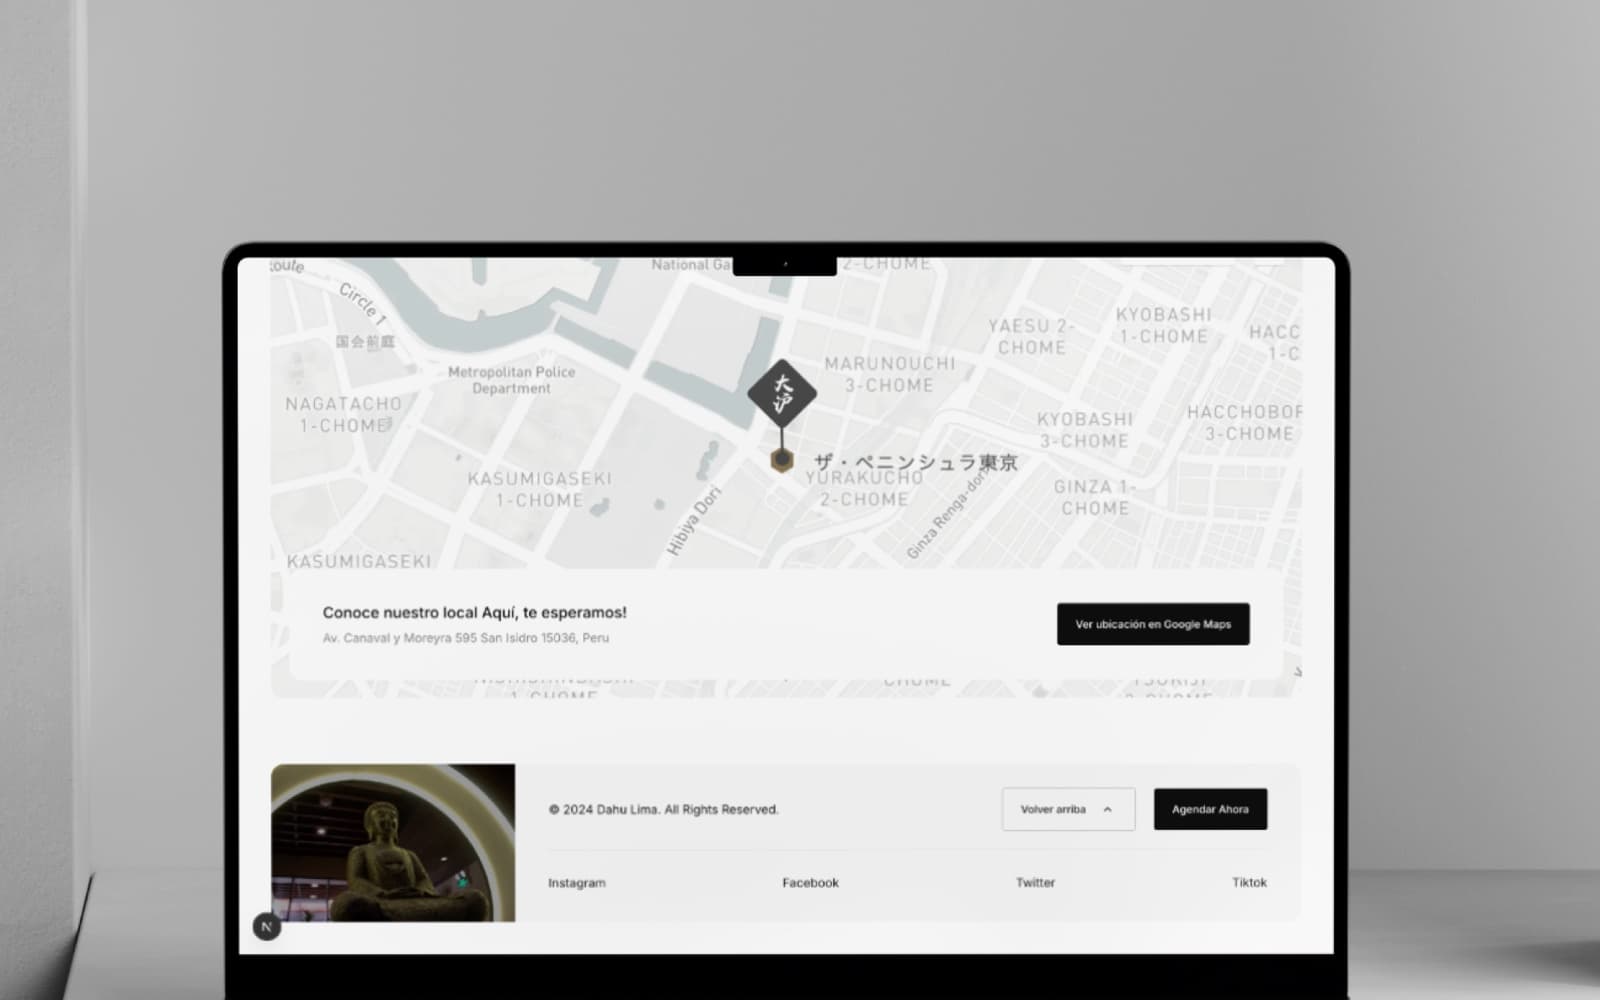Click the Av. Canaval y Moreyra address text

click(465, 638)
